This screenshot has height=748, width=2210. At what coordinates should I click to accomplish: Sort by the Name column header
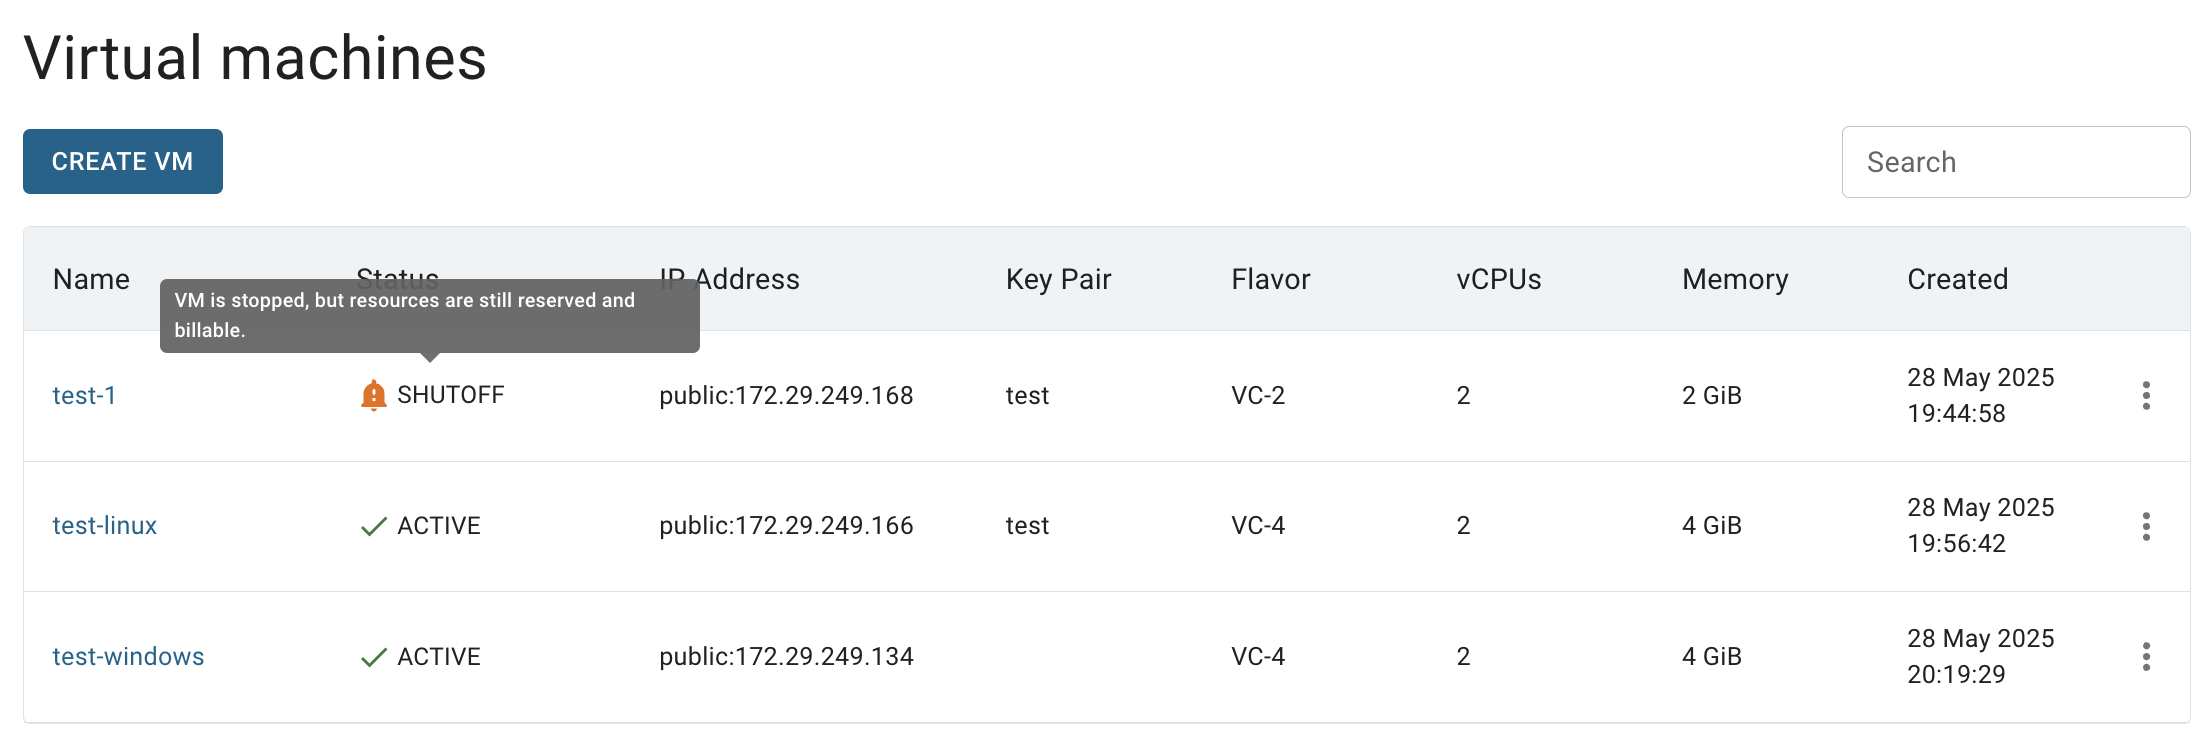(91, 279)
